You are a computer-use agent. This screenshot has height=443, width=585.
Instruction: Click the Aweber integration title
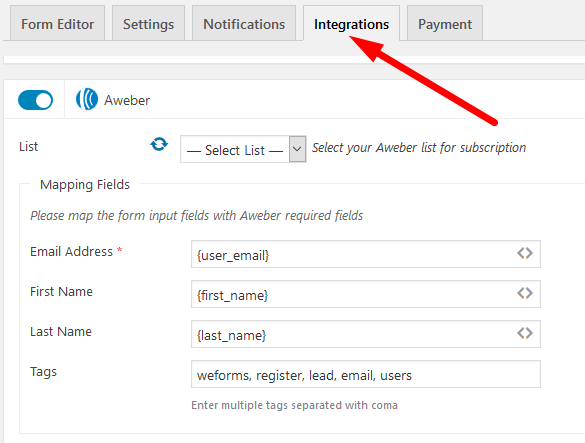[127, 100]
